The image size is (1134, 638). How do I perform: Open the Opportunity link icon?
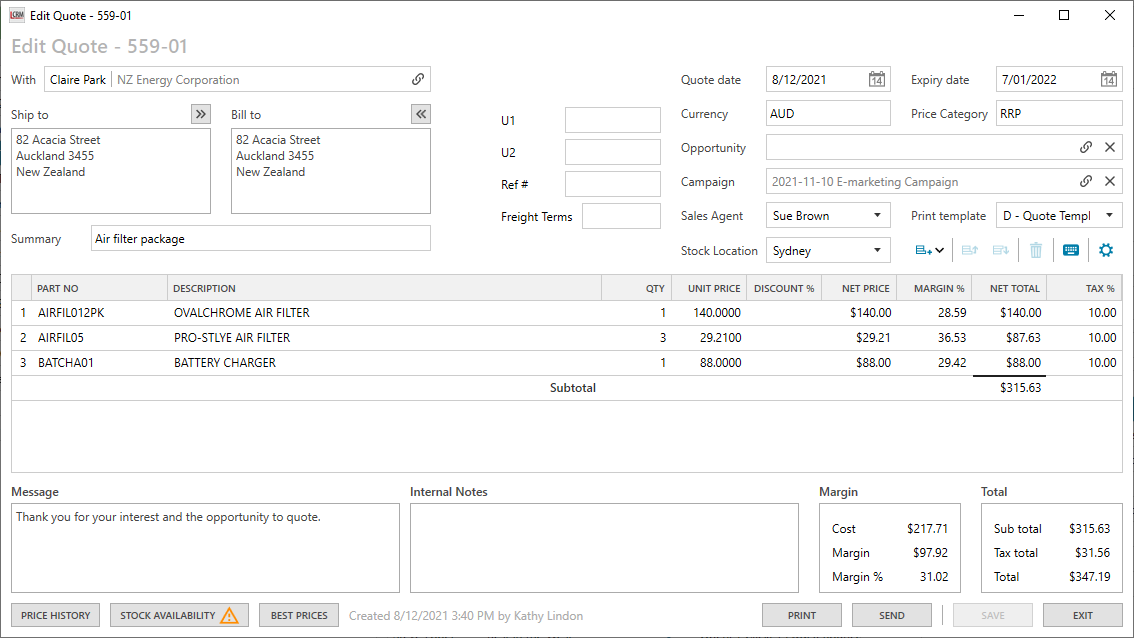pos(1086,147)
